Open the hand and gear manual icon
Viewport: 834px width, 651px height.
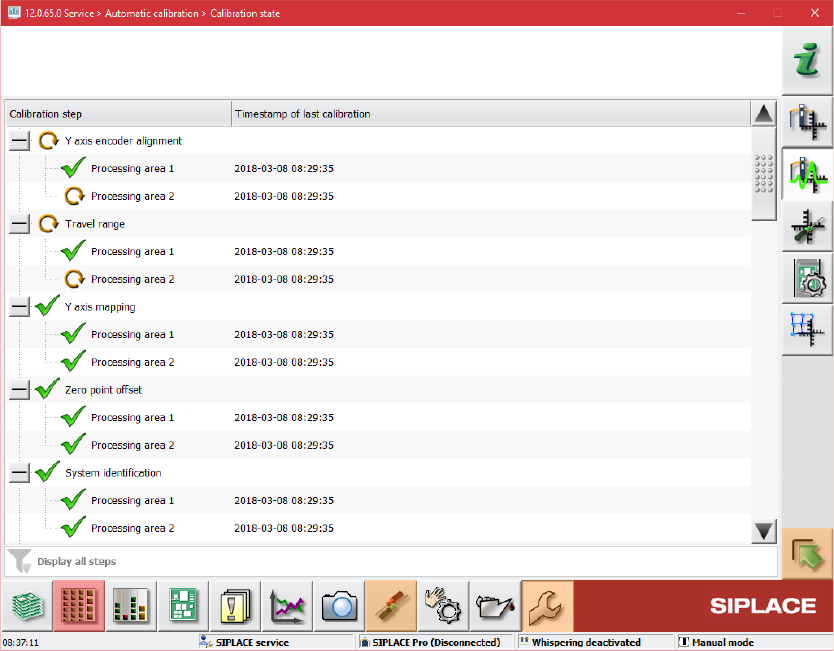(x=444, y=606)
